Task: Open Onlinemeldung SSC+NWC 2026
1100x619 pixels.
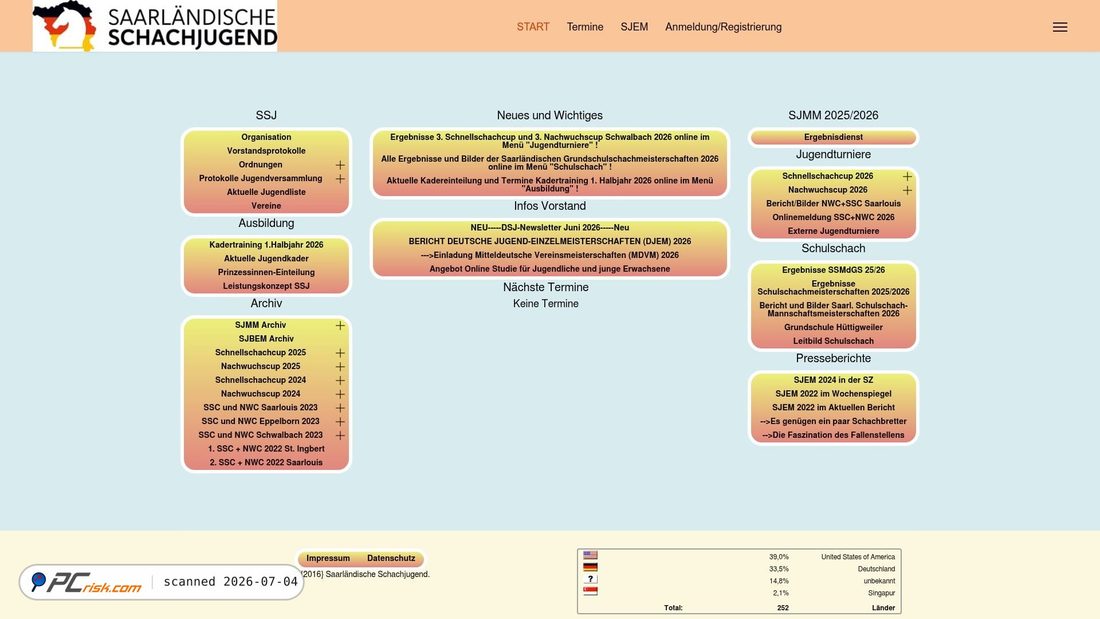Action: [833, 218]
